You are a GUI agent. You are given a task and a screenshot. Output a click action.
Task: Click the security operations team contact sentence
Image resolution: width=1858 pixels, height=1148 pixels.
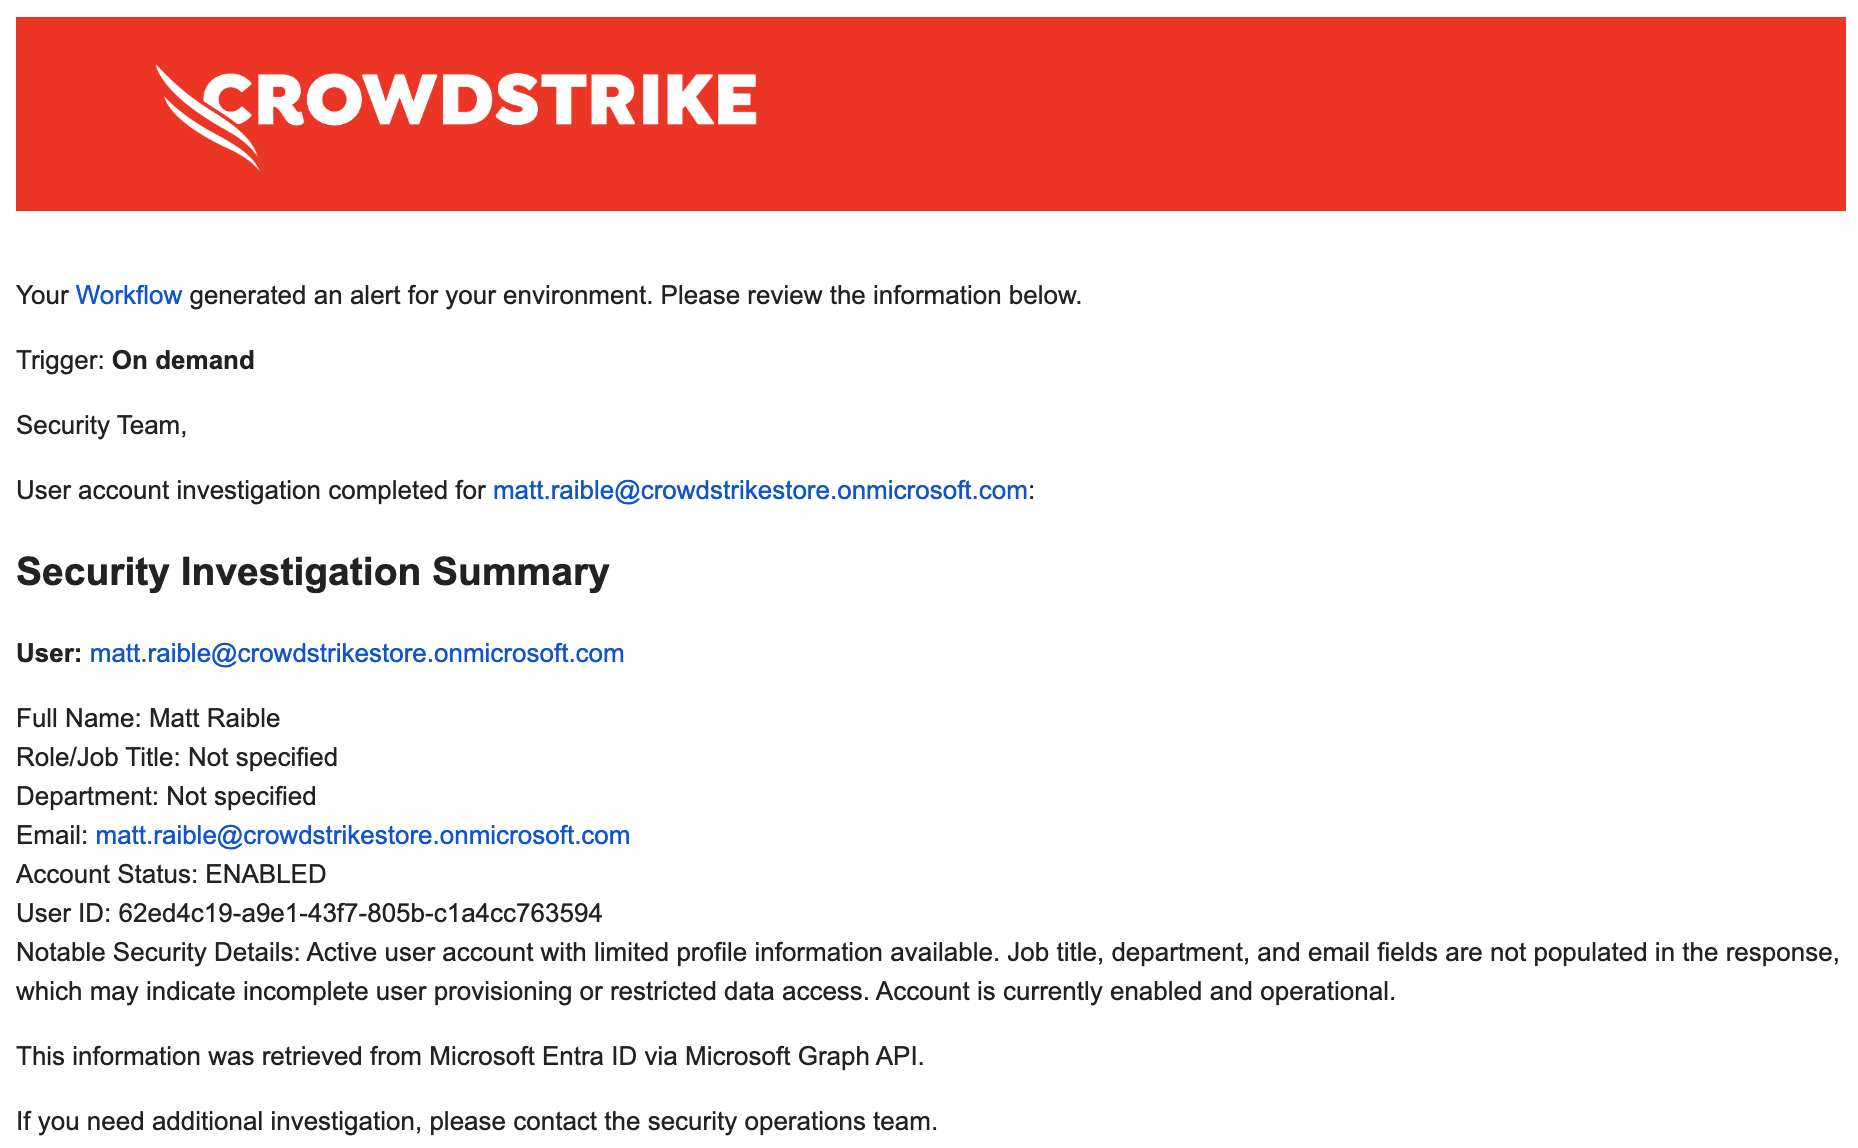(476, 1122)
